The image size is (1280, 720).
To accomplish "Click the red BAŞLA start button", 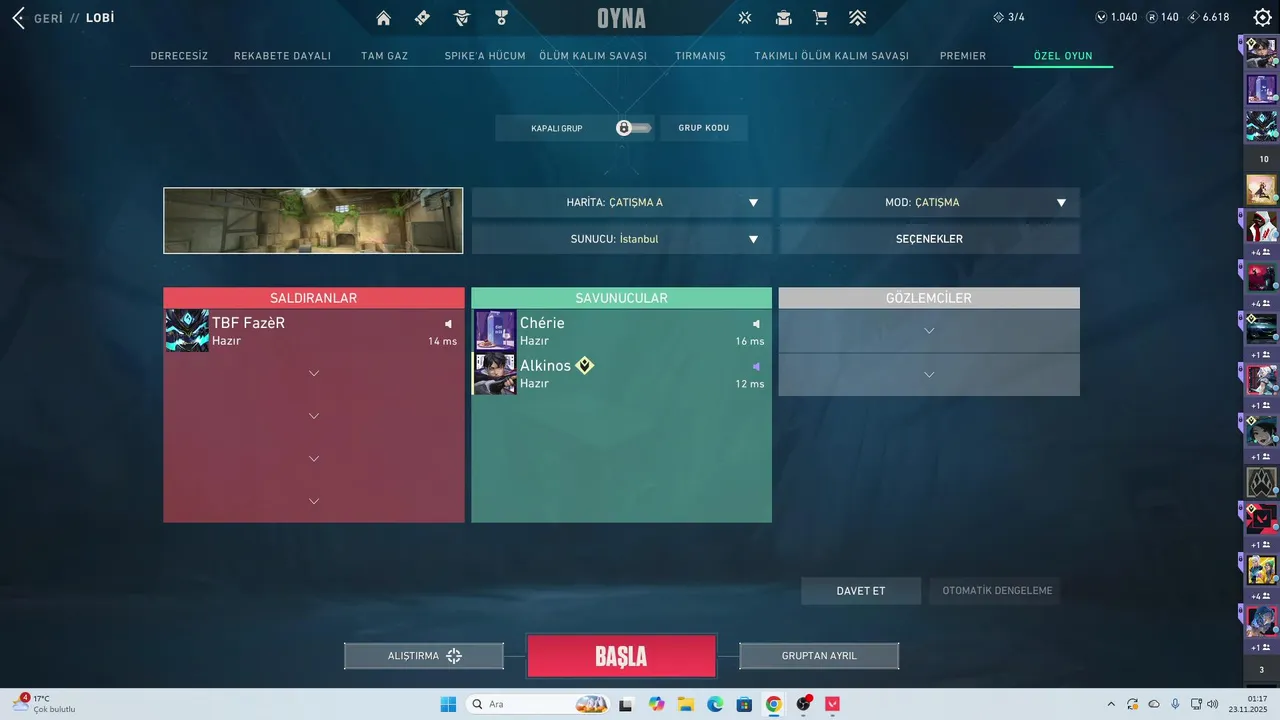I will coord(621,657).
